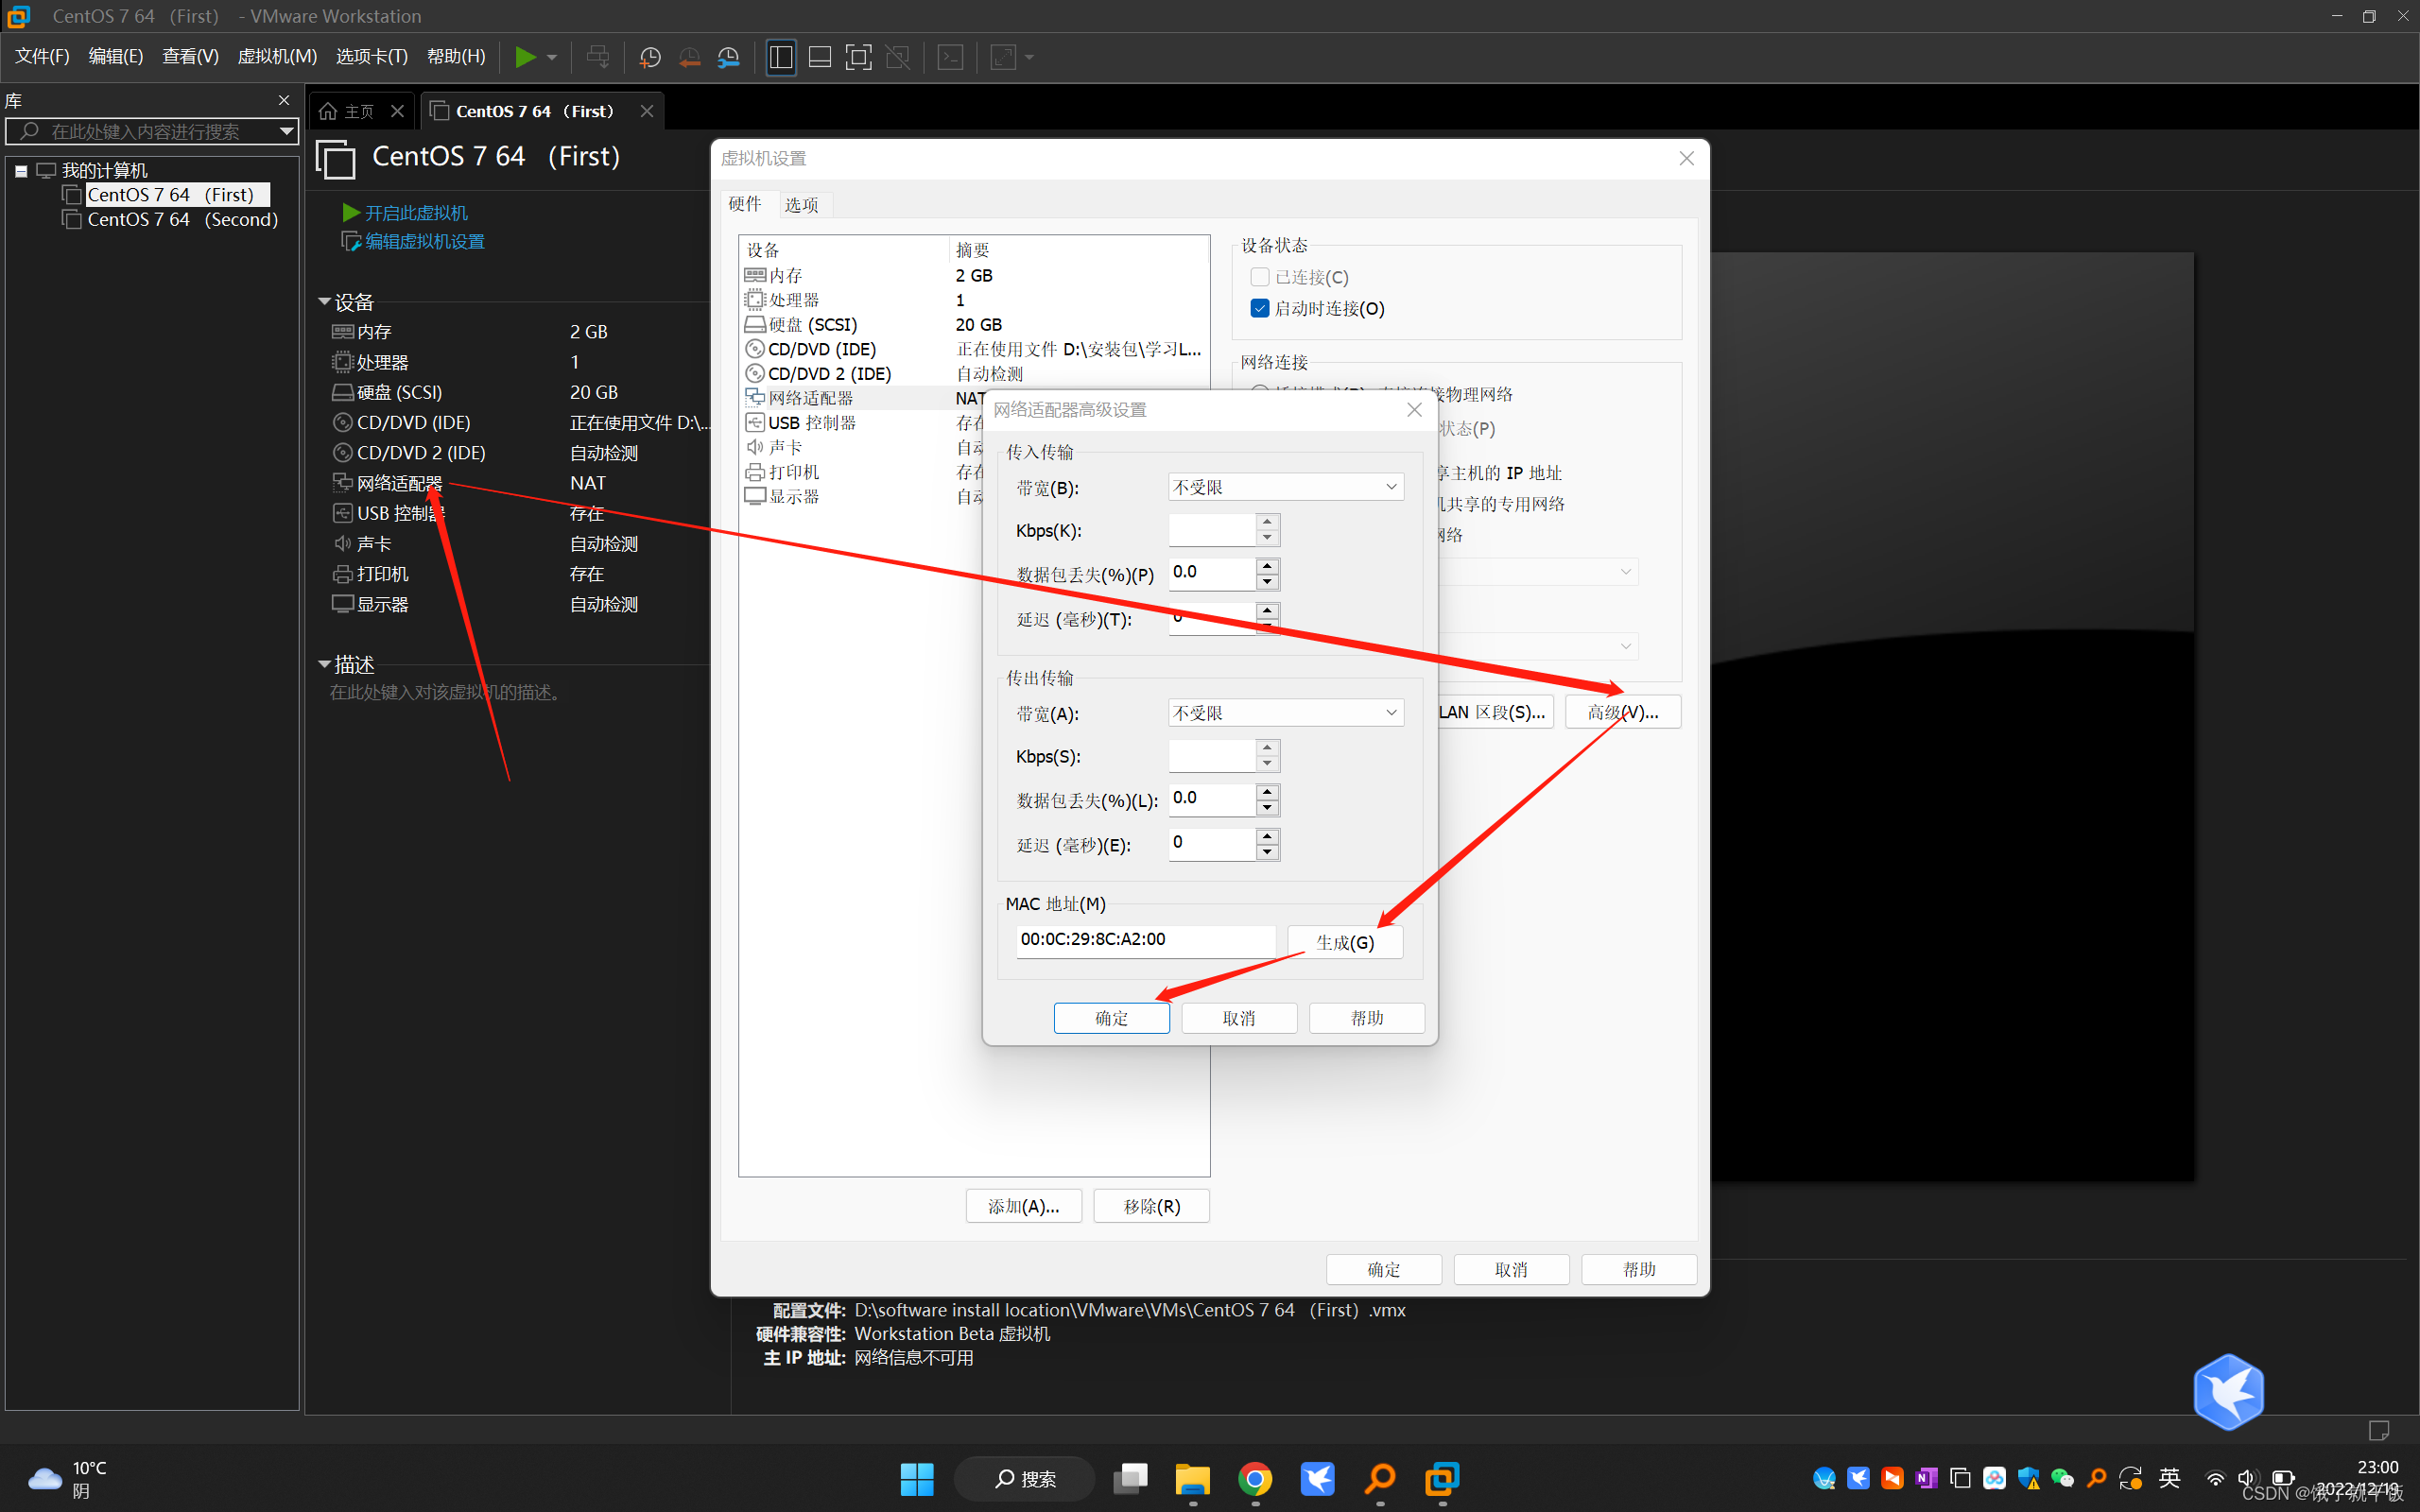
Task: Click the incoming Kbps(K) input field
Action: (1212, 530)
